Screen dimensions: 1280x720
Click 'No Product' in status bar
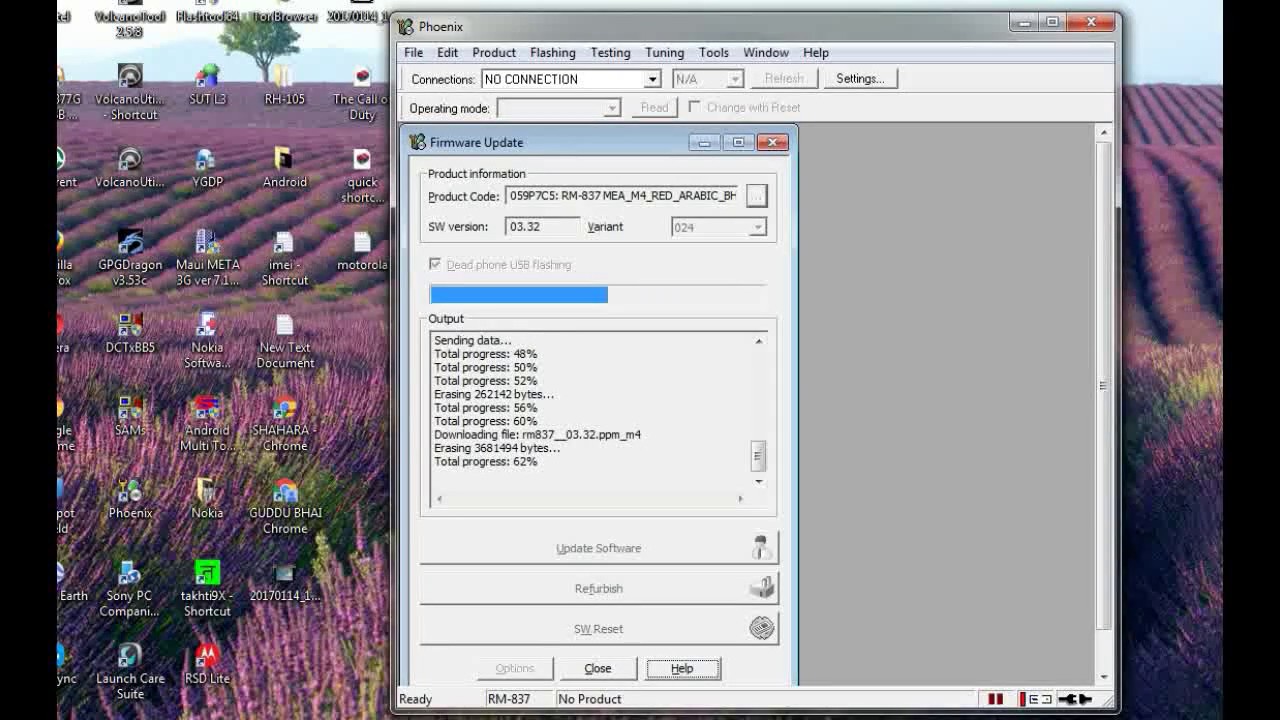point(590,699)
